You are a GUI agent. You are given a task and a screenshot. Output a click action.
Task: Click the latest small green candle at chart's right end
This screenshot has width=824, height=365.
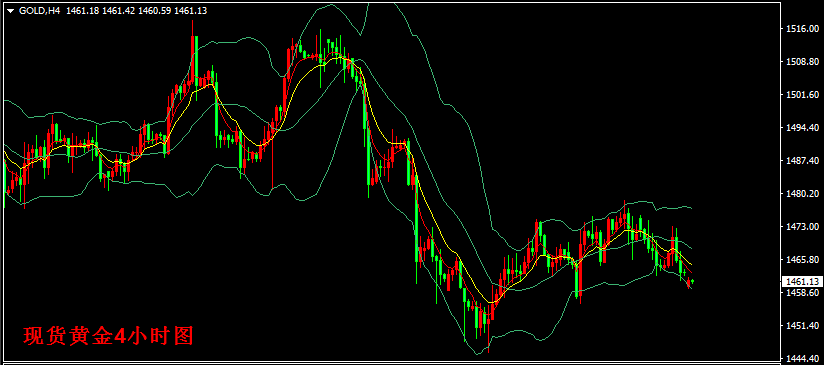pos(693,281)
